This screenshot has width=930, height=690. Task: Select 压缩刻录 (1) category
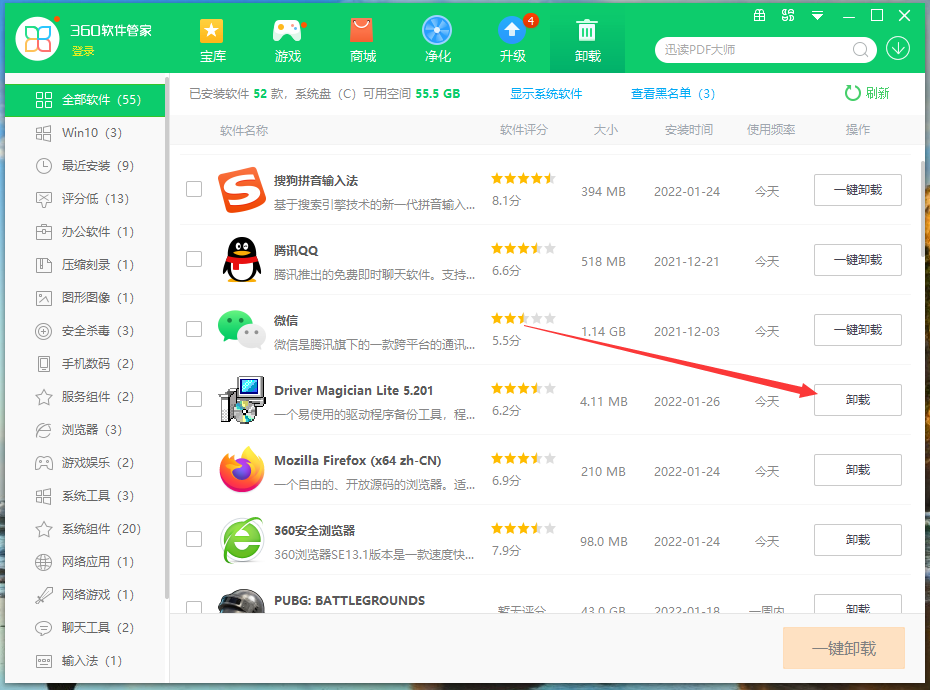click(x=85, y=265)
